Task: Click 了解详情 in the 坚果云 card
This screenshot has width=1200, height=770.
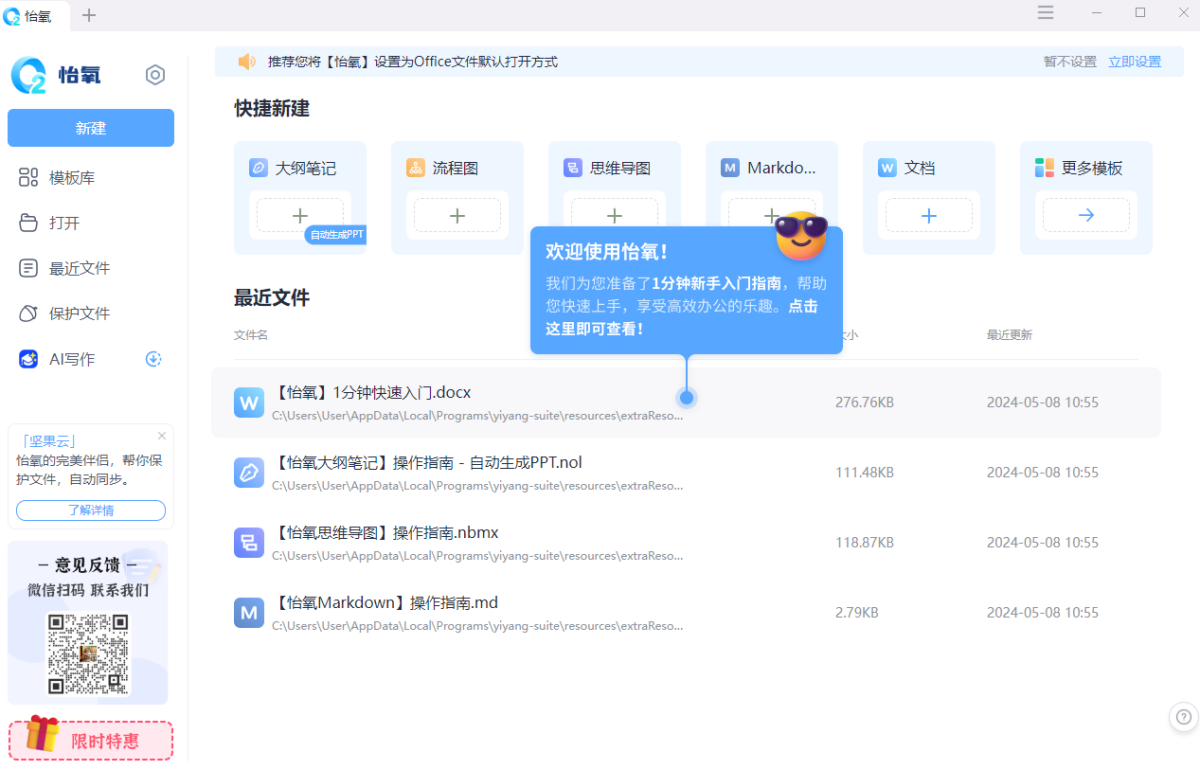Action: pyautogui.click(x=91, y=511)
